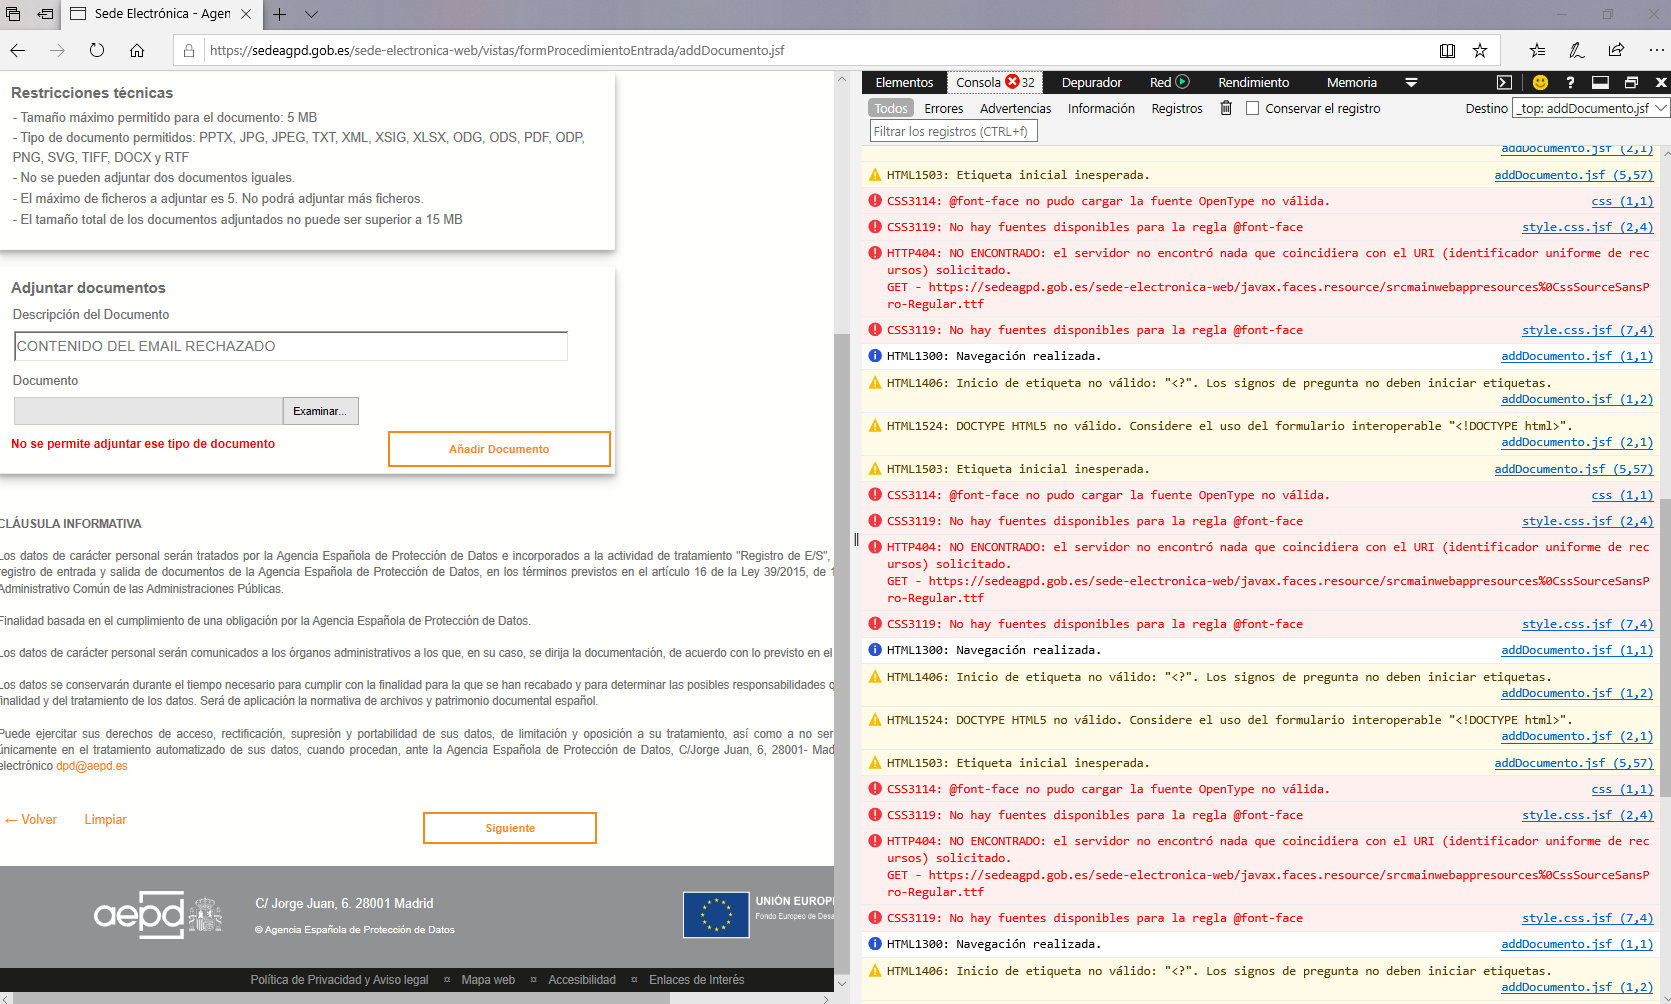Click the Filtrar los registros input
Screen dimensions: 1671x1004
[954, 131]
